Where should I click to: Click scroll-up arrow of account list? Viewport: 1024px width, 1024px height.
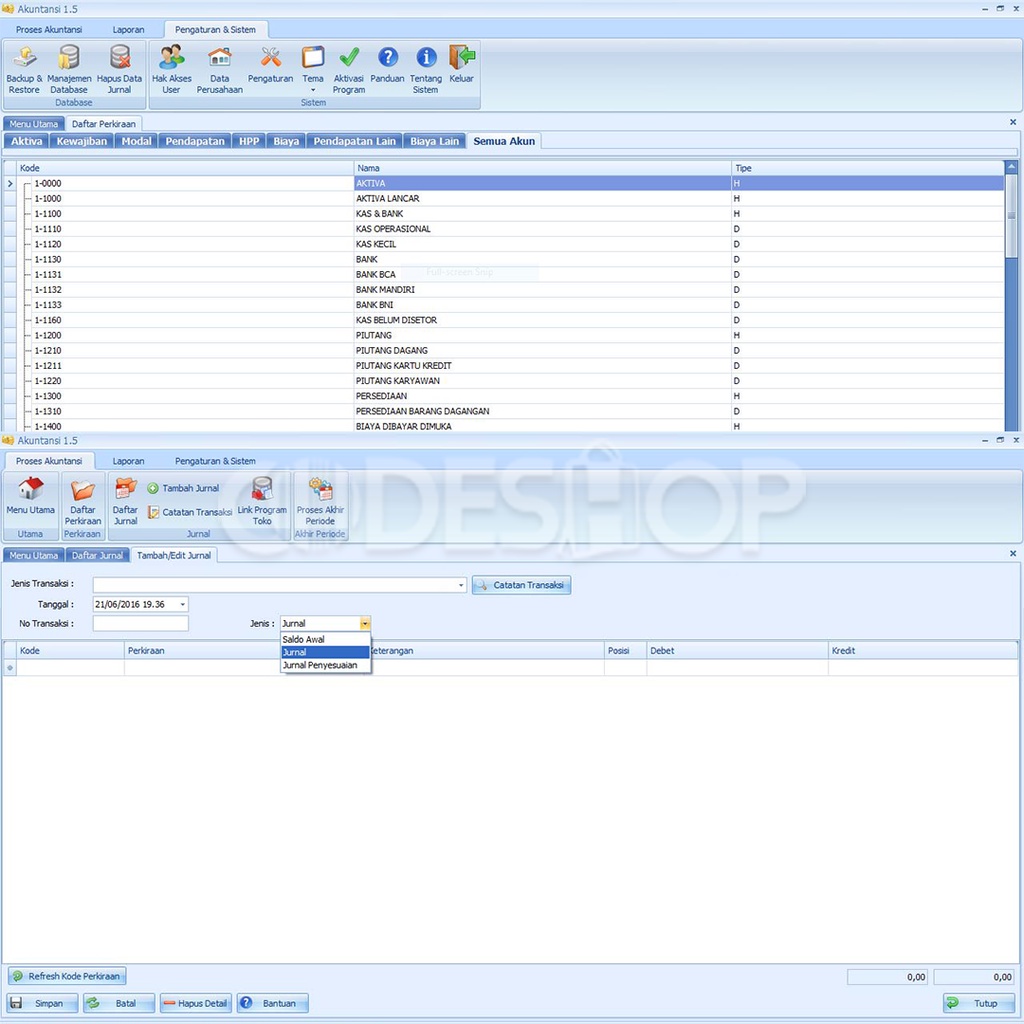(x=1011, y=167)
